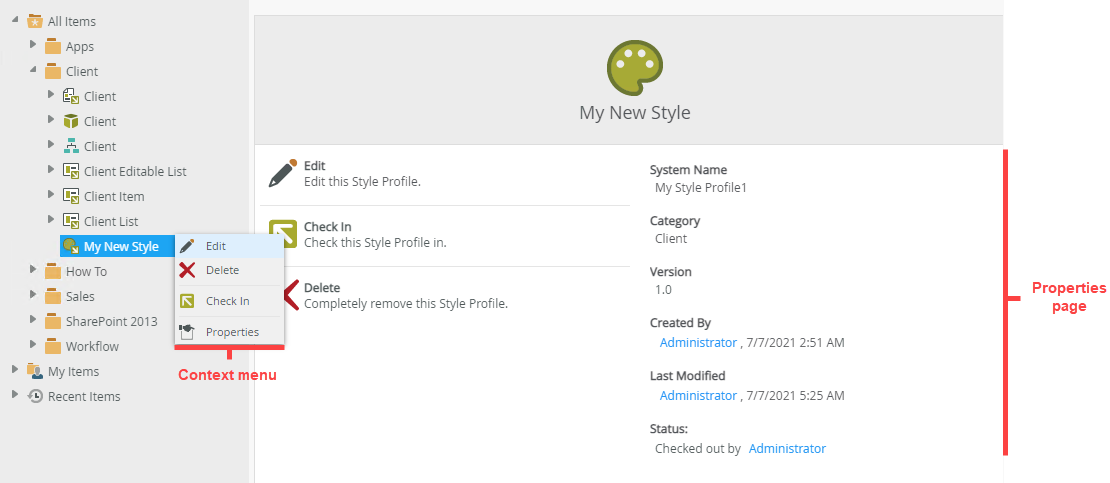
Task: Expand the Apps folder
Action: [33, 46]
